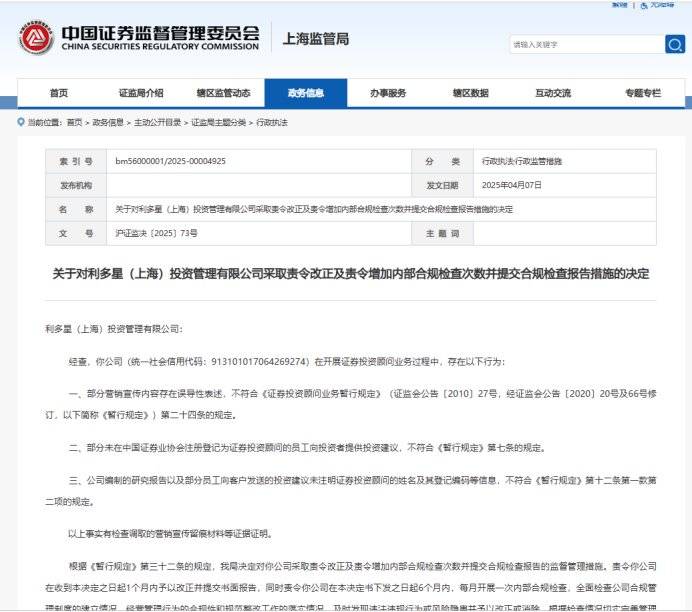Image resolution: width=692 pixels, height=612 pixels.
Task: Click 首页 in the breadcrumb
Action: point(75,122)
